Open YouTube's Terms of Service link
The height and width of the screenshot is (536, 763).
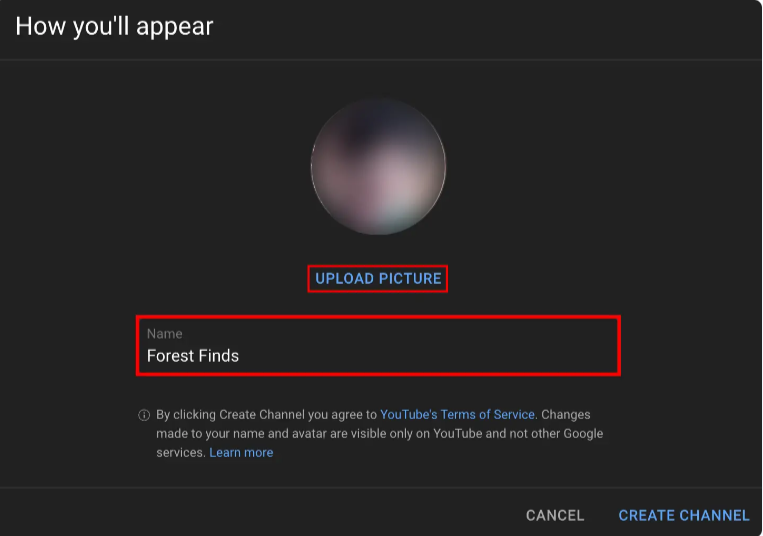tap(457, 414)
